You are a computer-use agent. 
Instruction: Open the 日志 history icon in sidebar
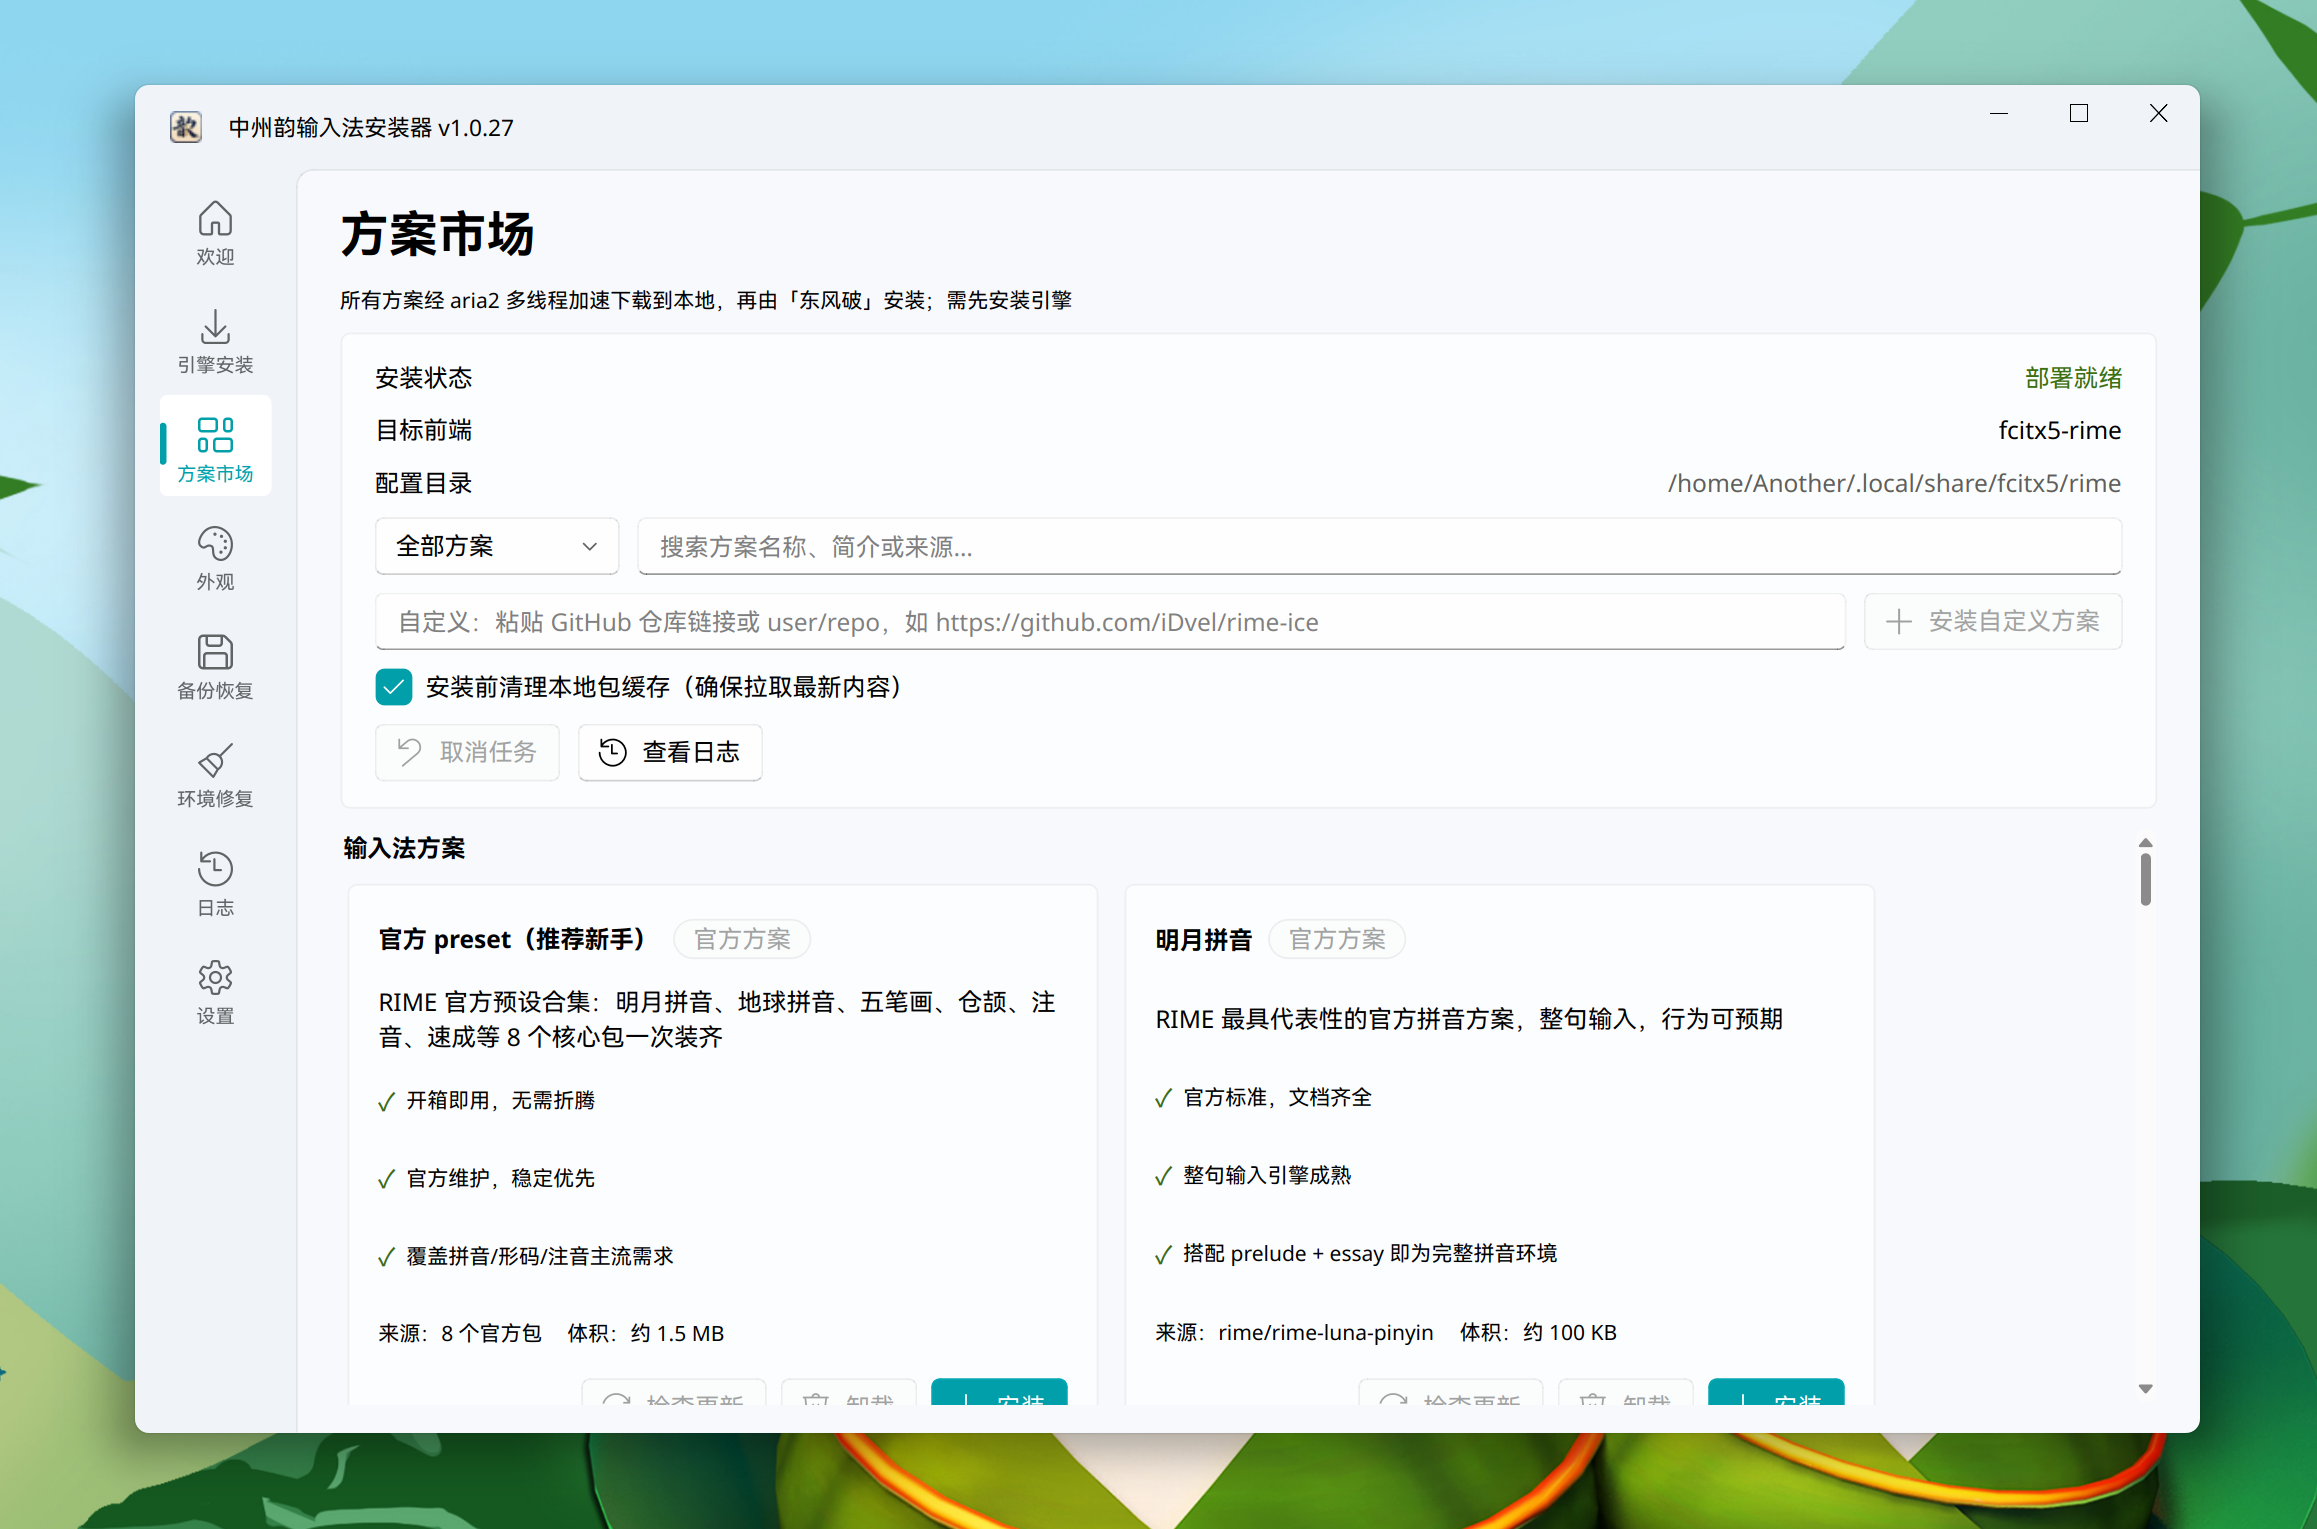point(215,868)
